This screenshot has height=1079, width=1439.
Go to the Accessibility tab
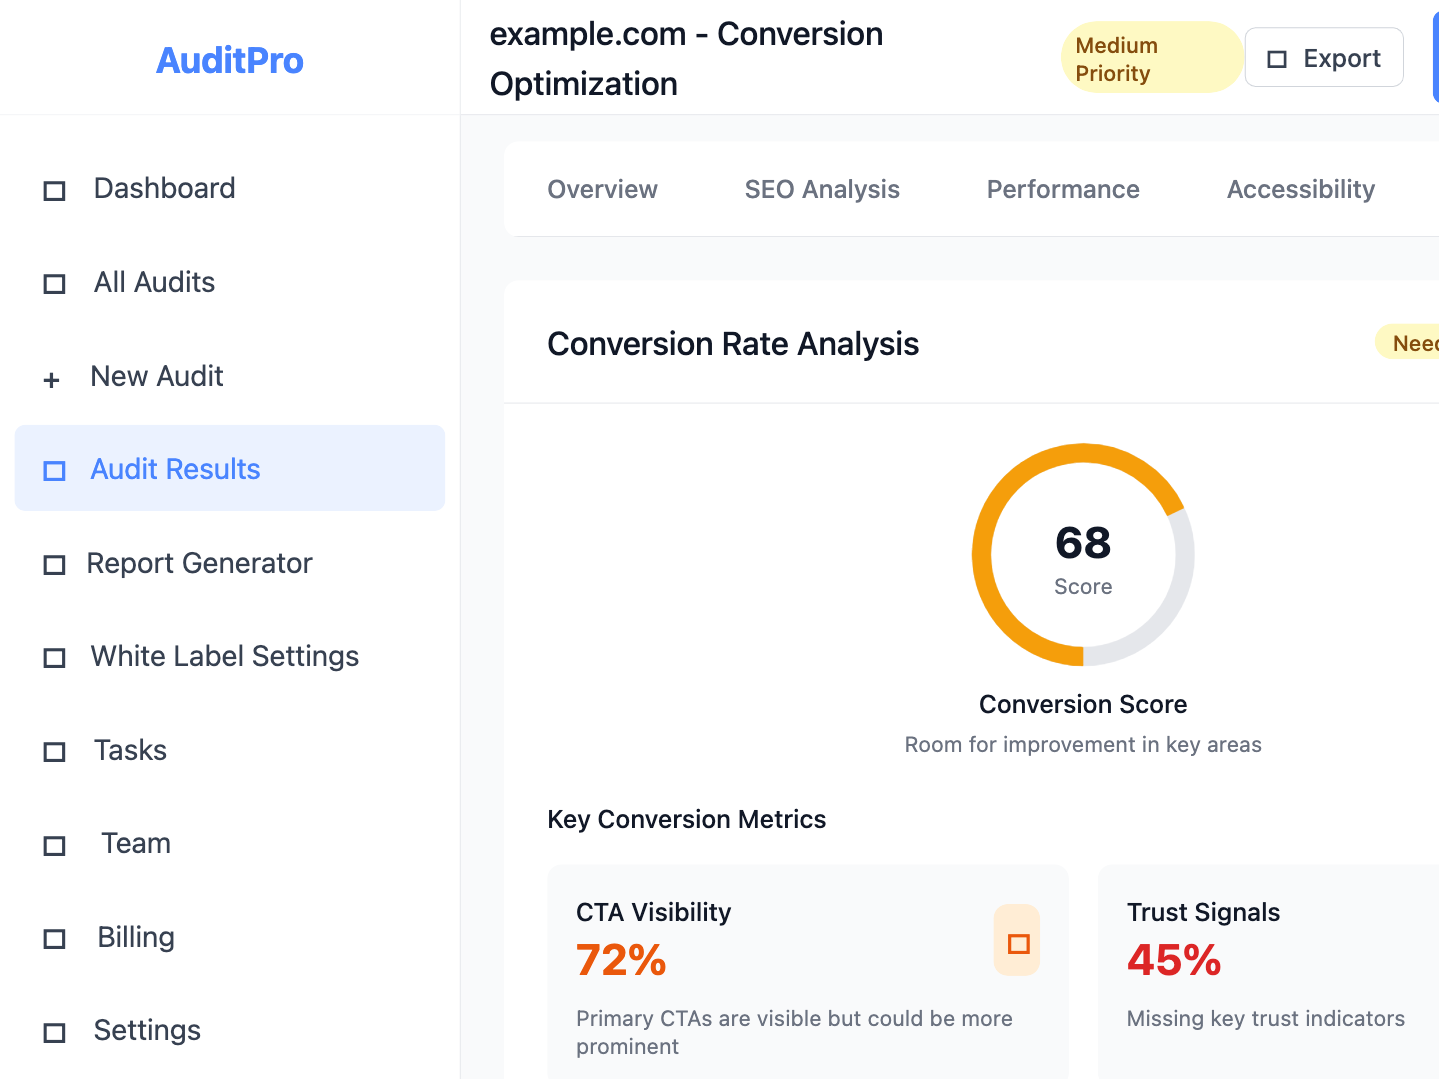[x=1300, y=189]
